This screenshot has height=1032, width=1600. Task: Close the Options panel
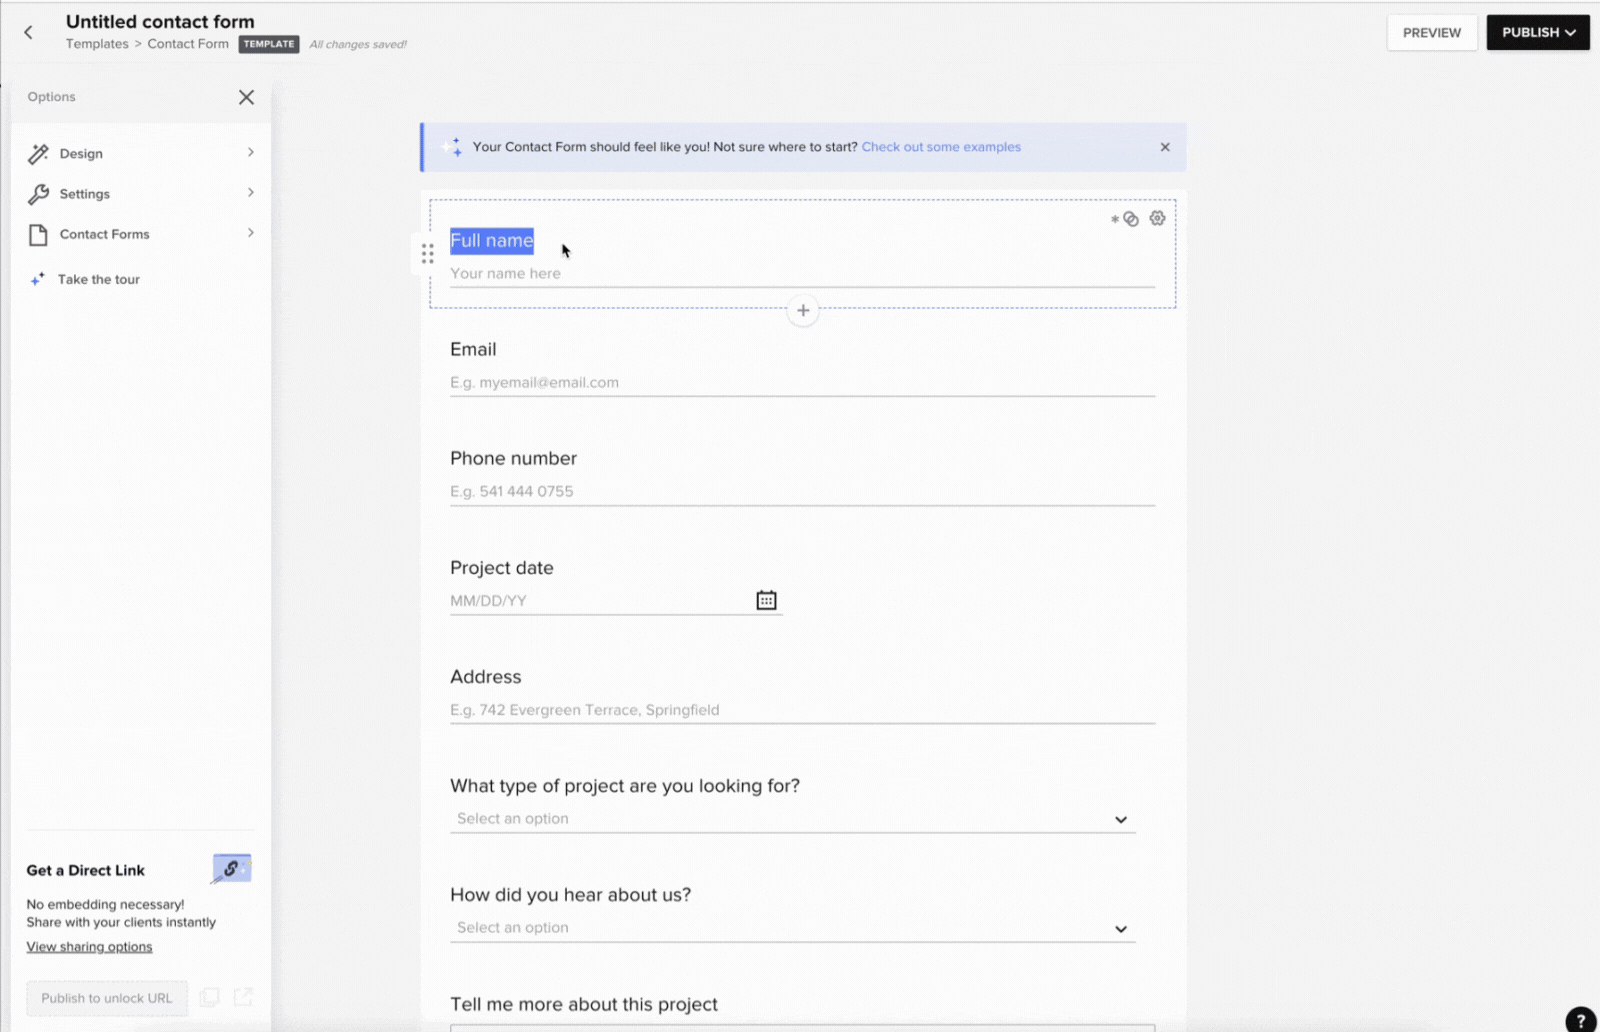[x=246, y=97]
